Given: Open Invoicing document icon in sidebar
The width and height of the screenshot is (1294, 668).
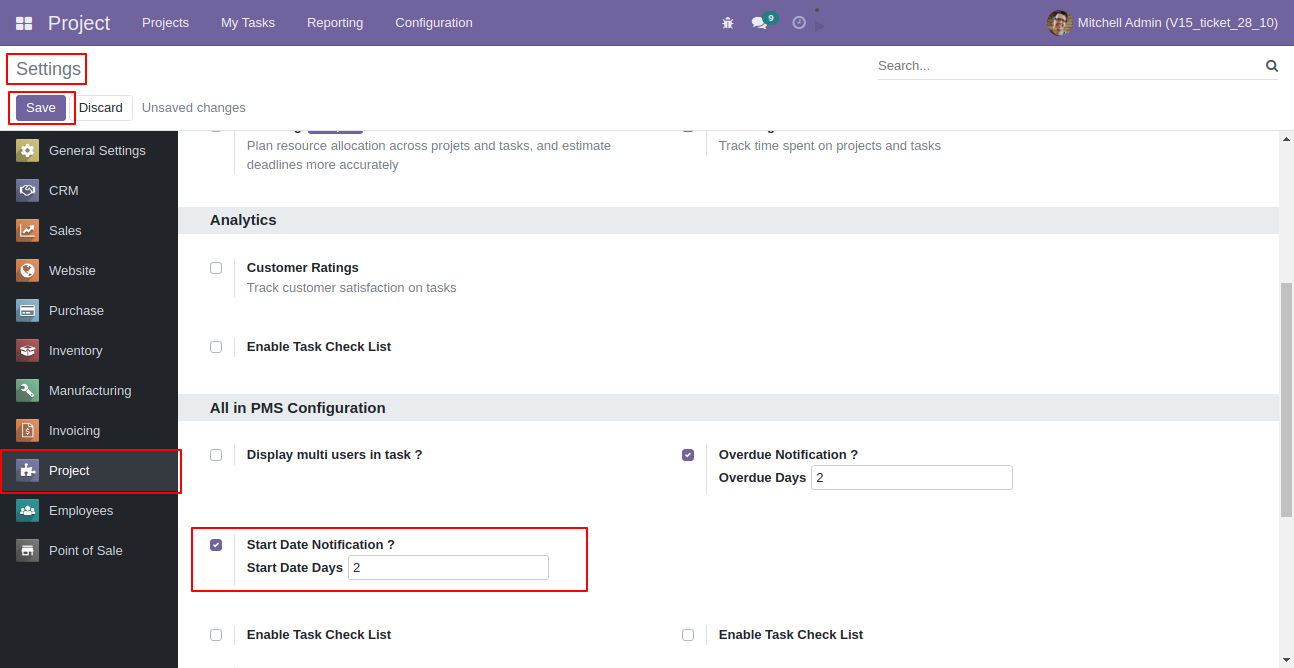Looking at the screenshot, I should pos(28,431).
